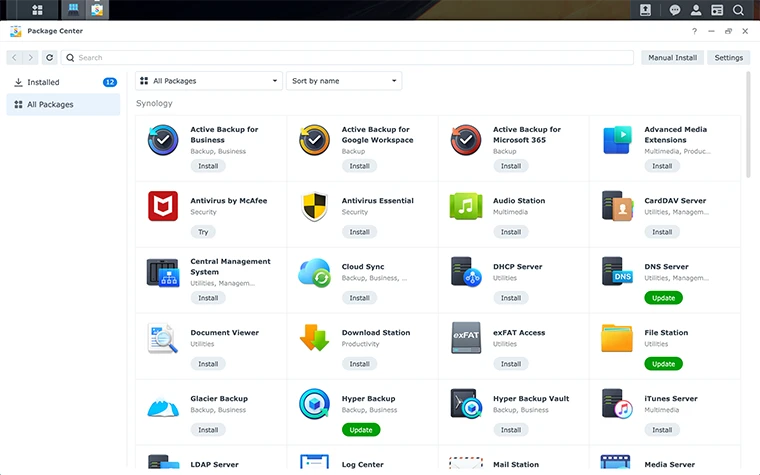Select Installed in the sidebar
This screenshot has width=760, height=475.
(x=63, y=82)
